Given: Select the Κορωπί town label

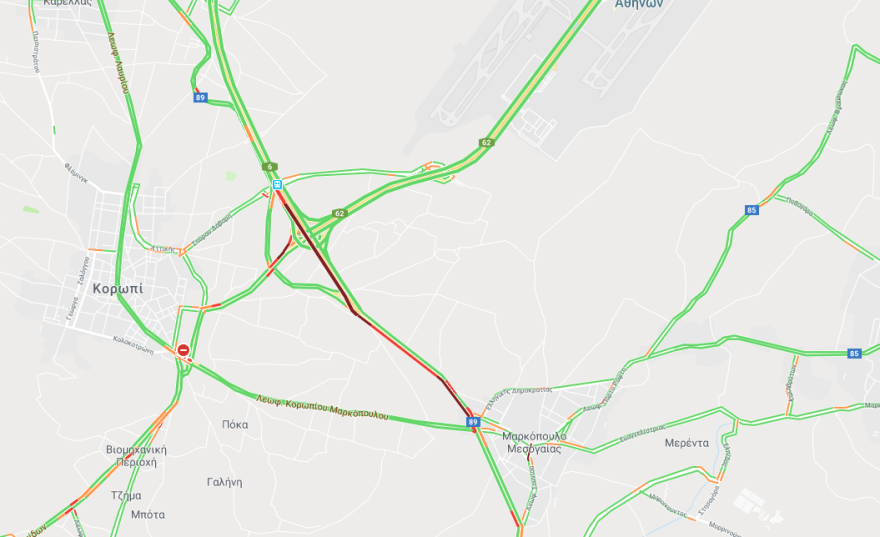Looking at the screenshot, I should click(118, 289).
